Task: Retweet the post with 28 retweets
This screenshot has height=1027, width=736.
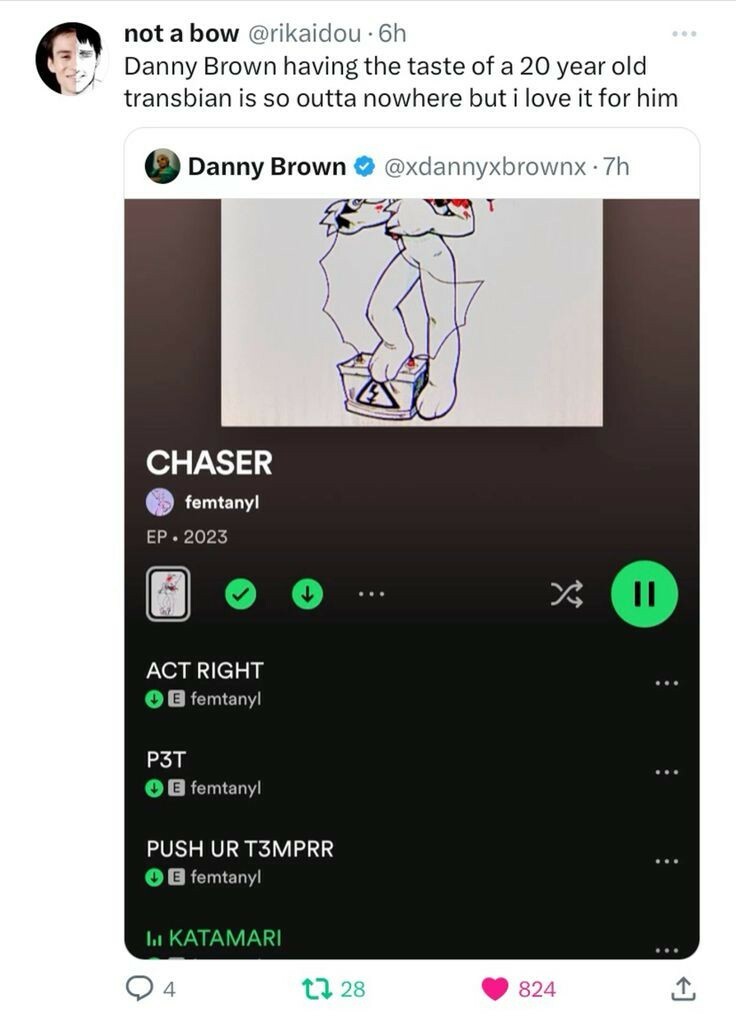Action: 317,988
